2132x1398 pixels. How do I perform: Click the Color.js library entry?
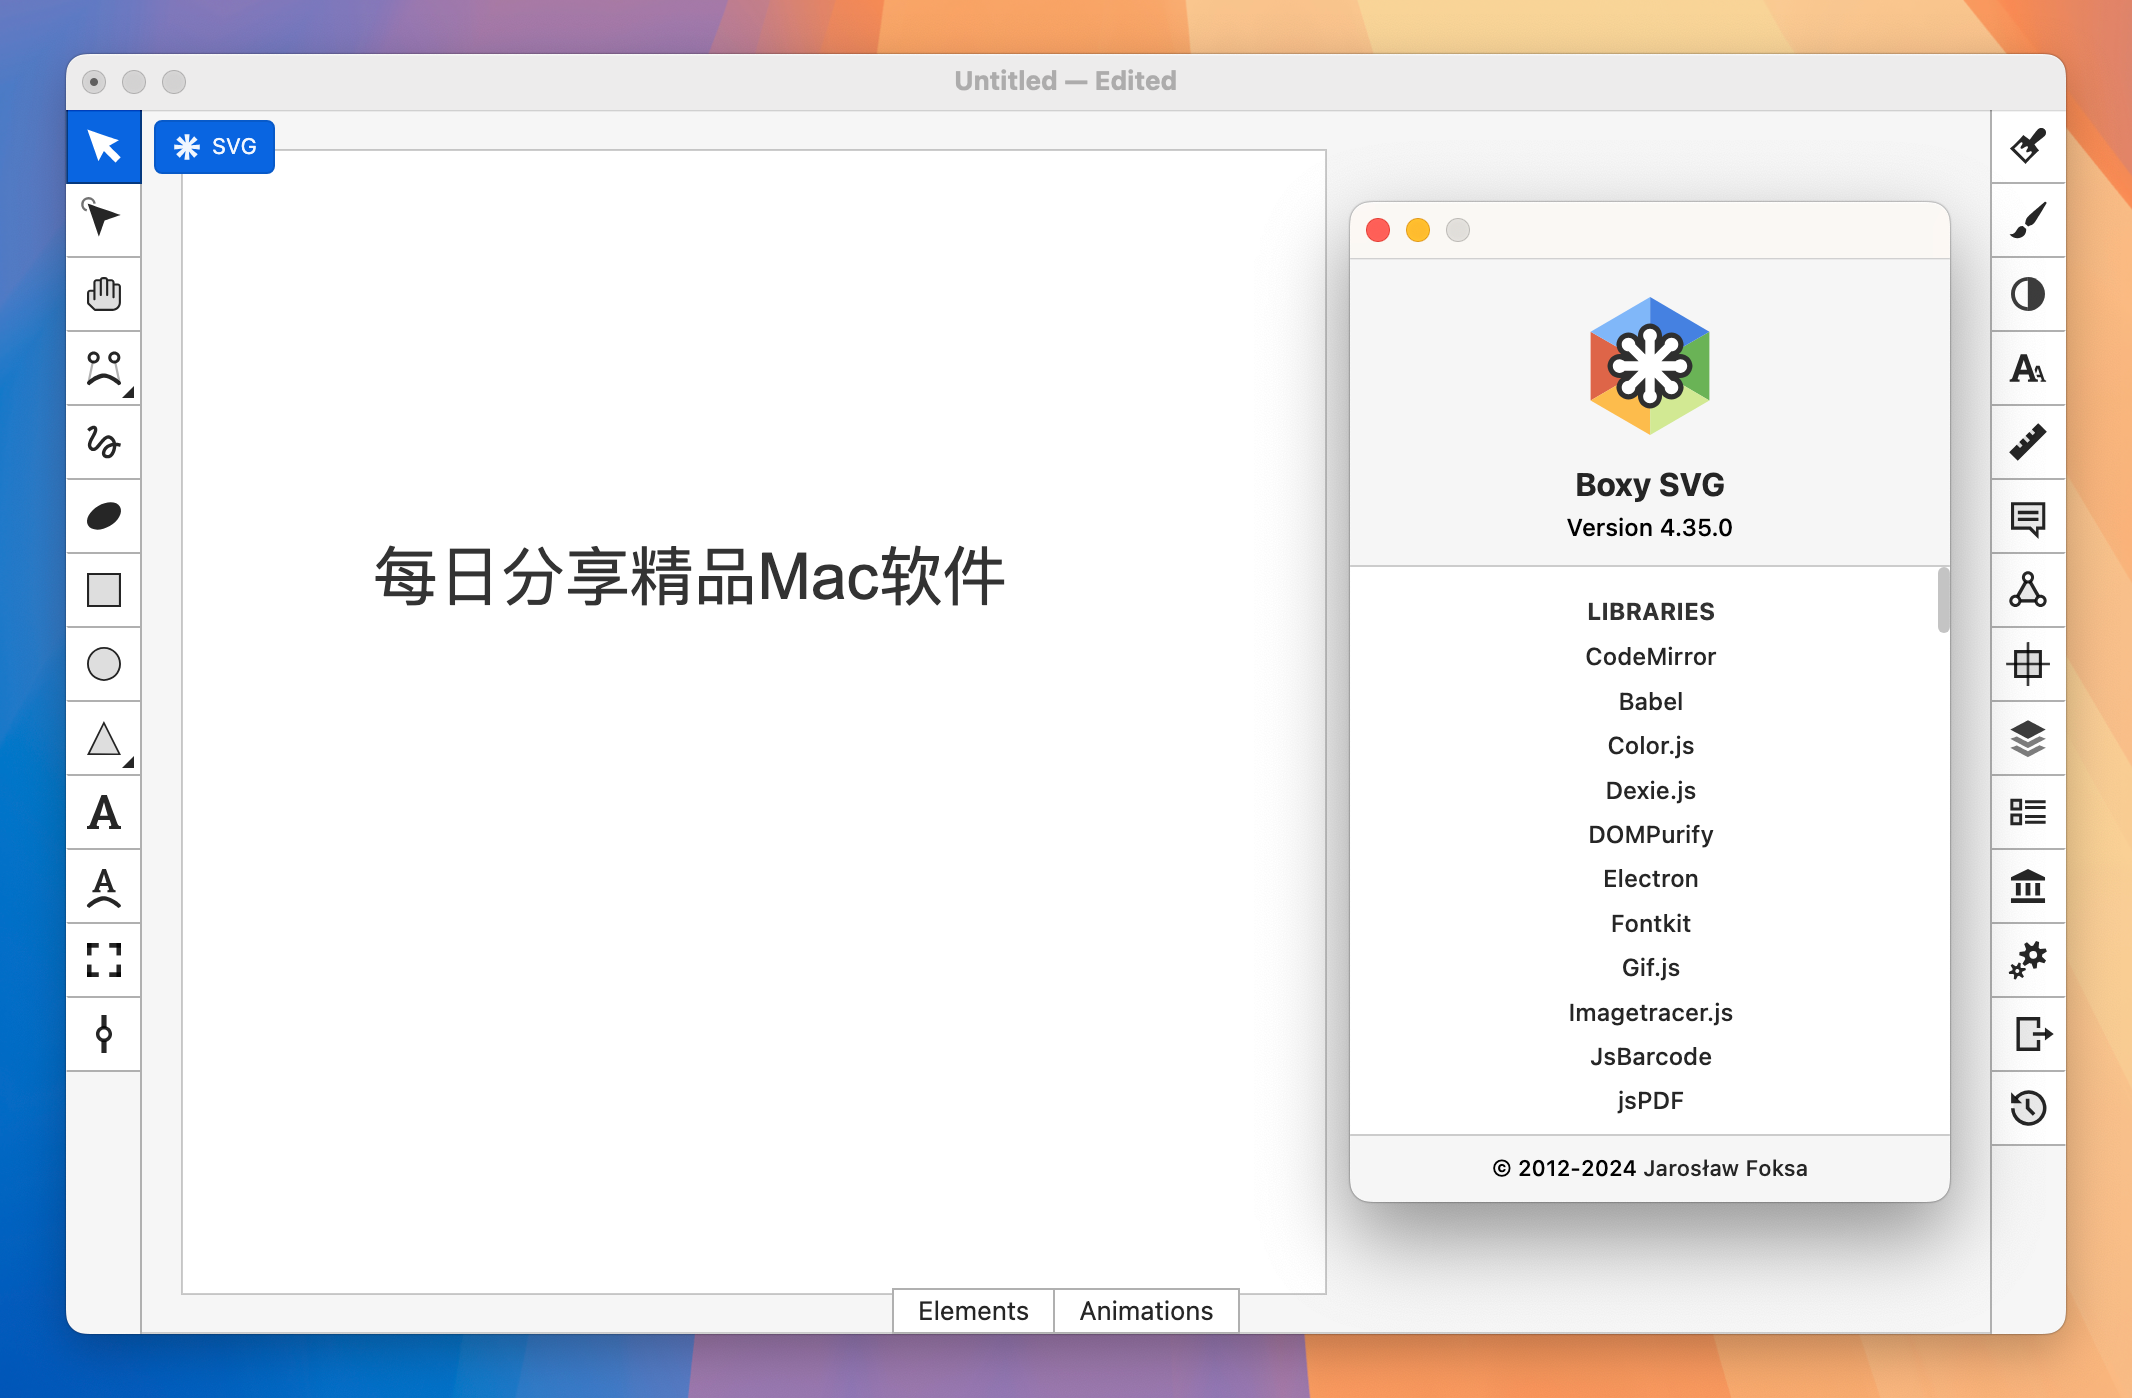[1650, 746]
